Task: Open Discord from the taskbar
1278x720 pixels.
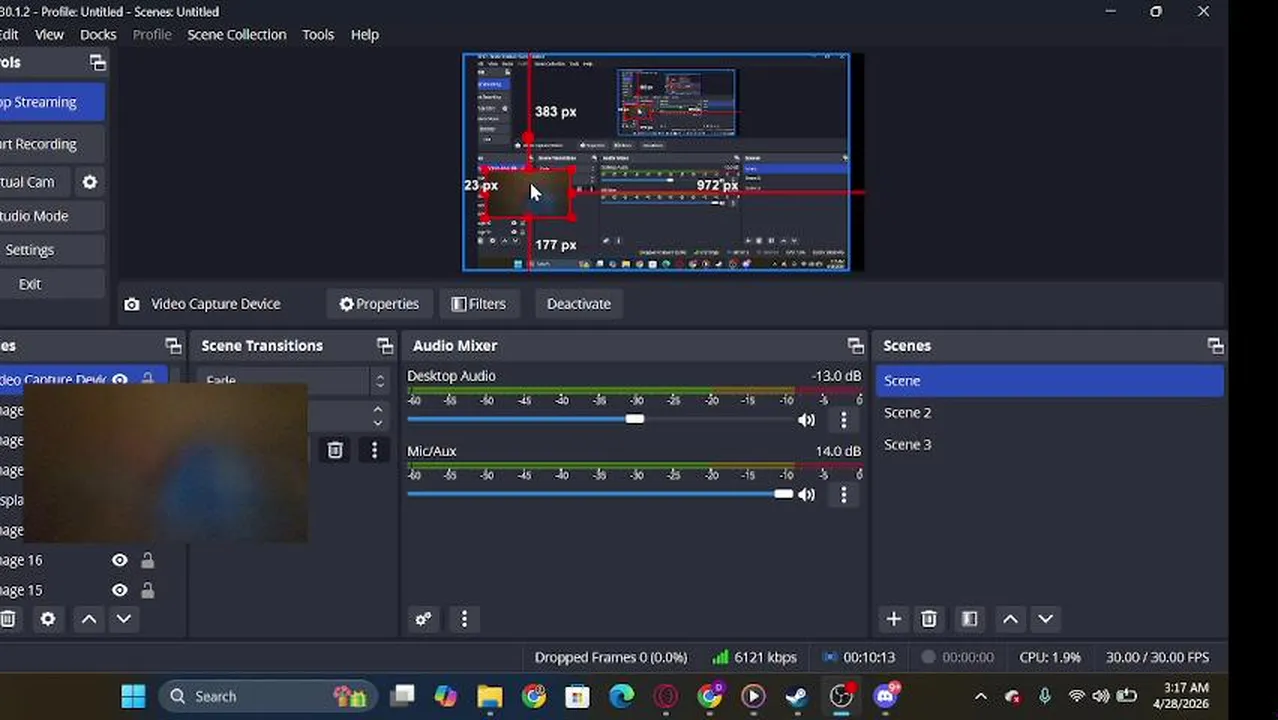Action: (x=886, y=696)
